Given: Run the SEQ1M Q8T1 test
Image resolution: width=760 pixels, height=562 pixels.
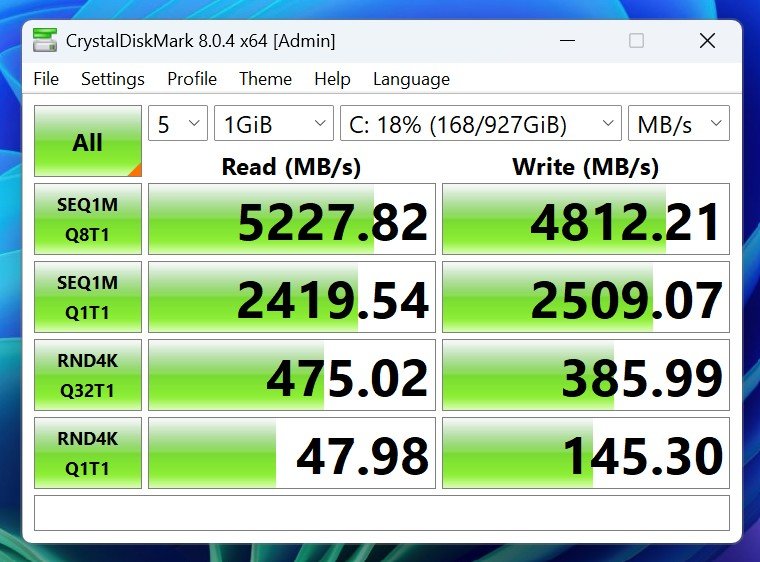Looking at the screenshot, I should [88, 219].
